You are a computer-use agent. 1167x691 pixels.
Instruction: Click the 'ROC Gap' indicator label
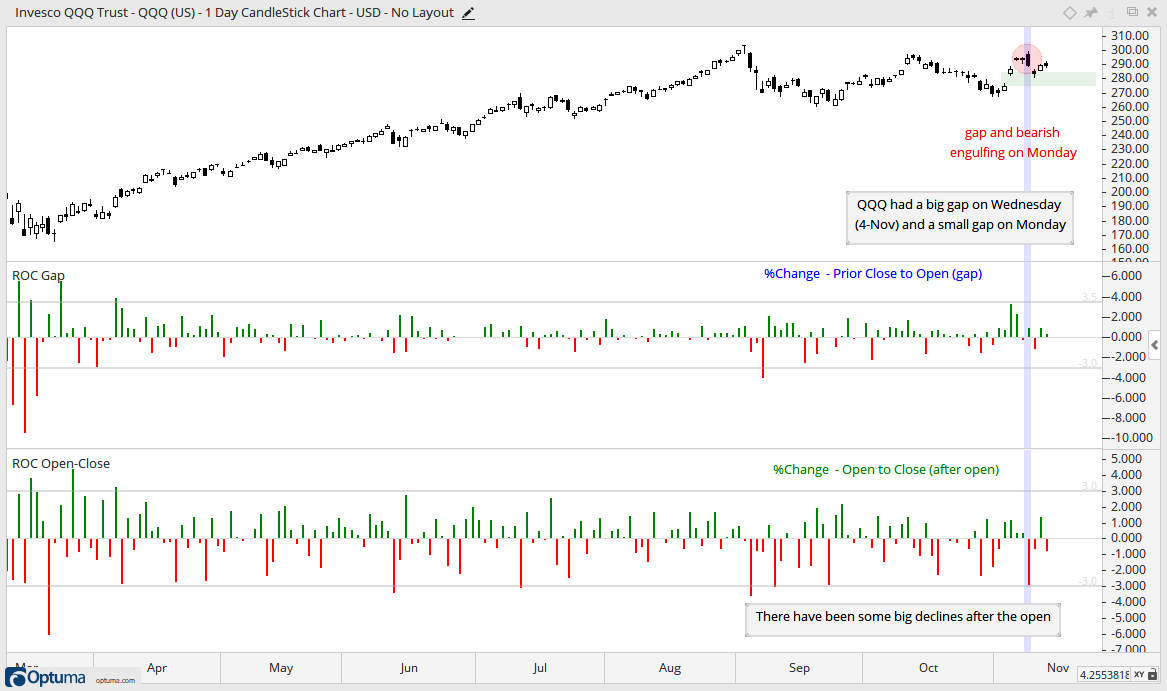tap(38, 276)
